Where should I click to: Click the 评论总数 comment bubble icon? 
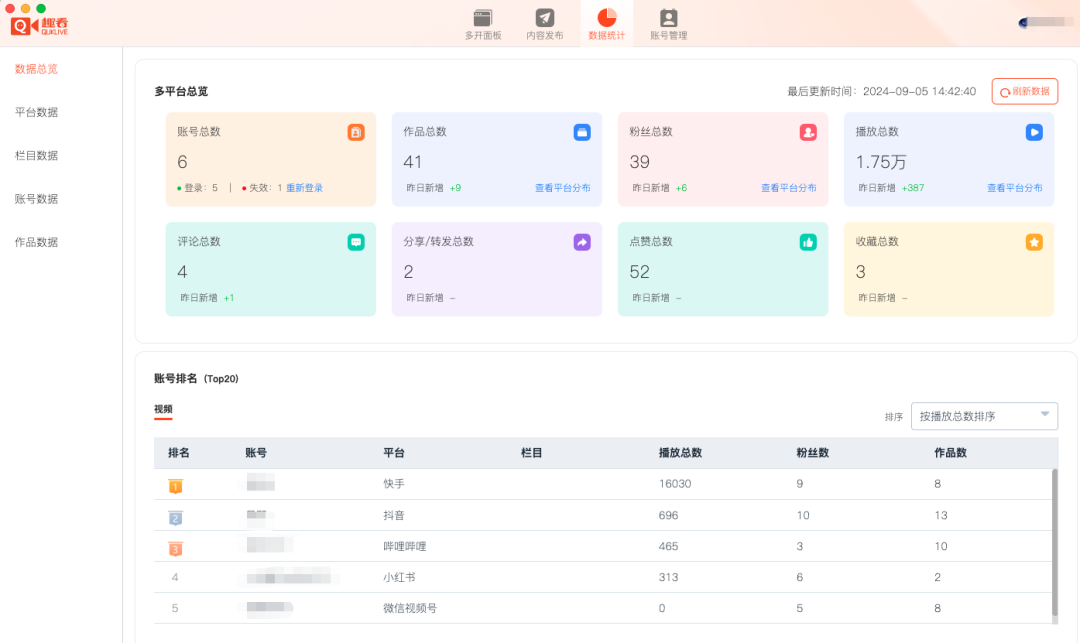[356, 242]
